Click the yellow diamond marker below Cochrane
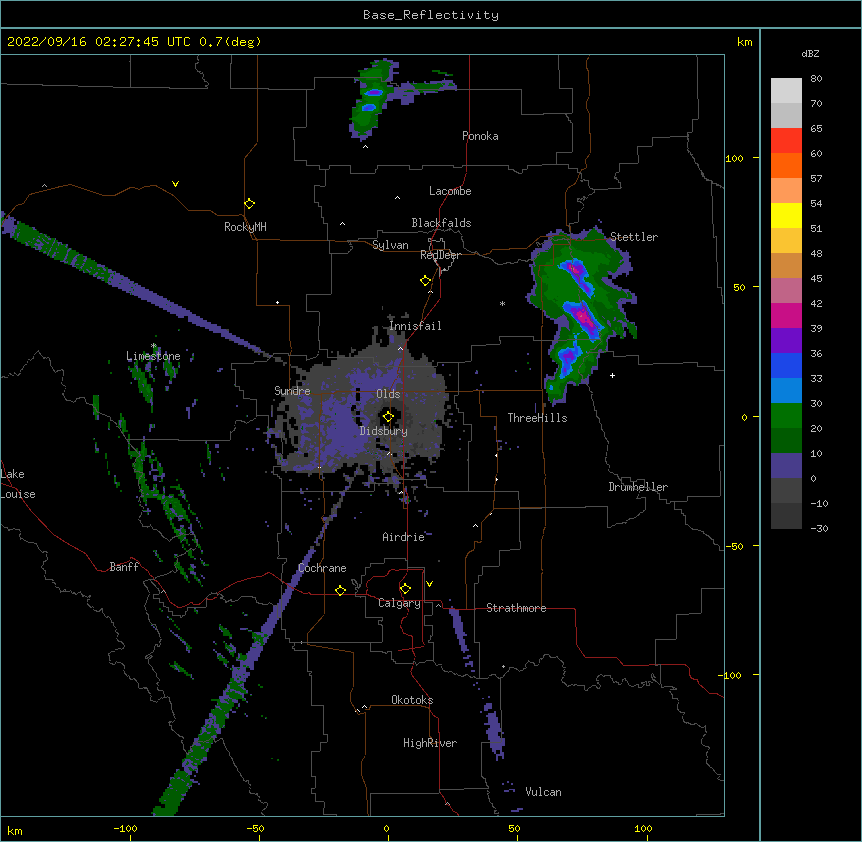 tap(340, 590)
